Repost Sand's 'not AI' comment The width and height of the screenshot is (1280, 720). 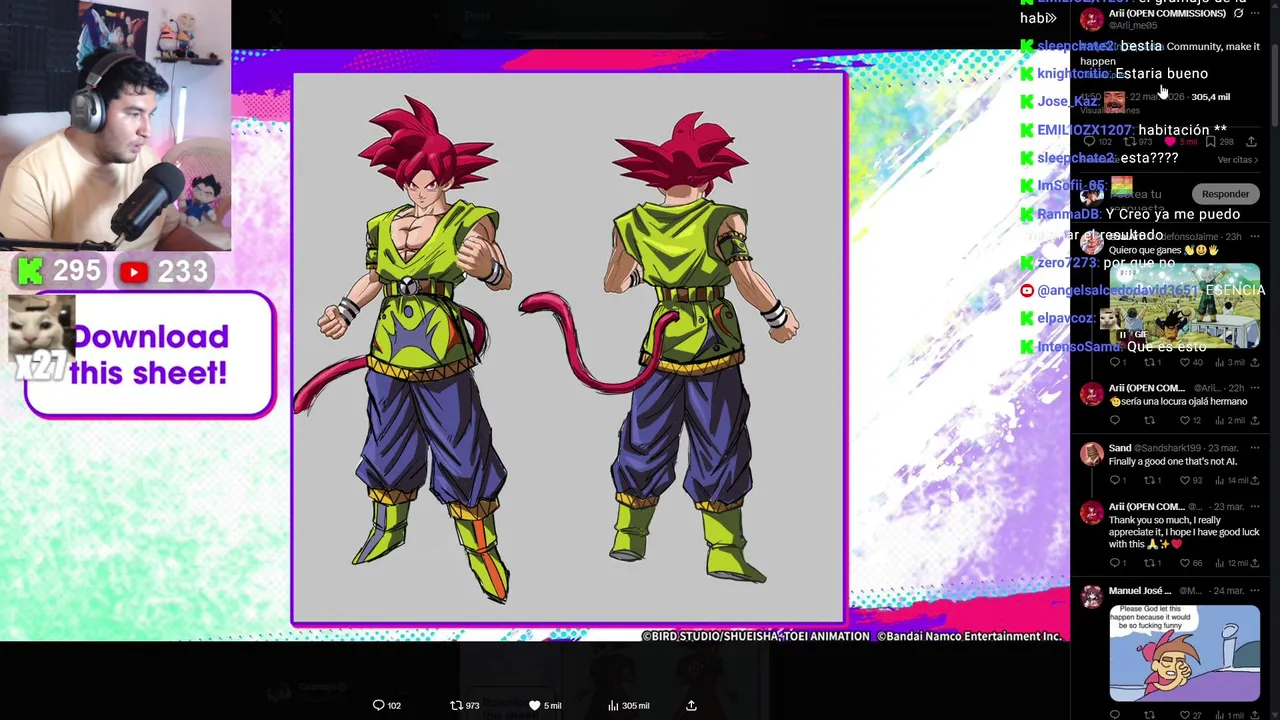coord(1149,481)
